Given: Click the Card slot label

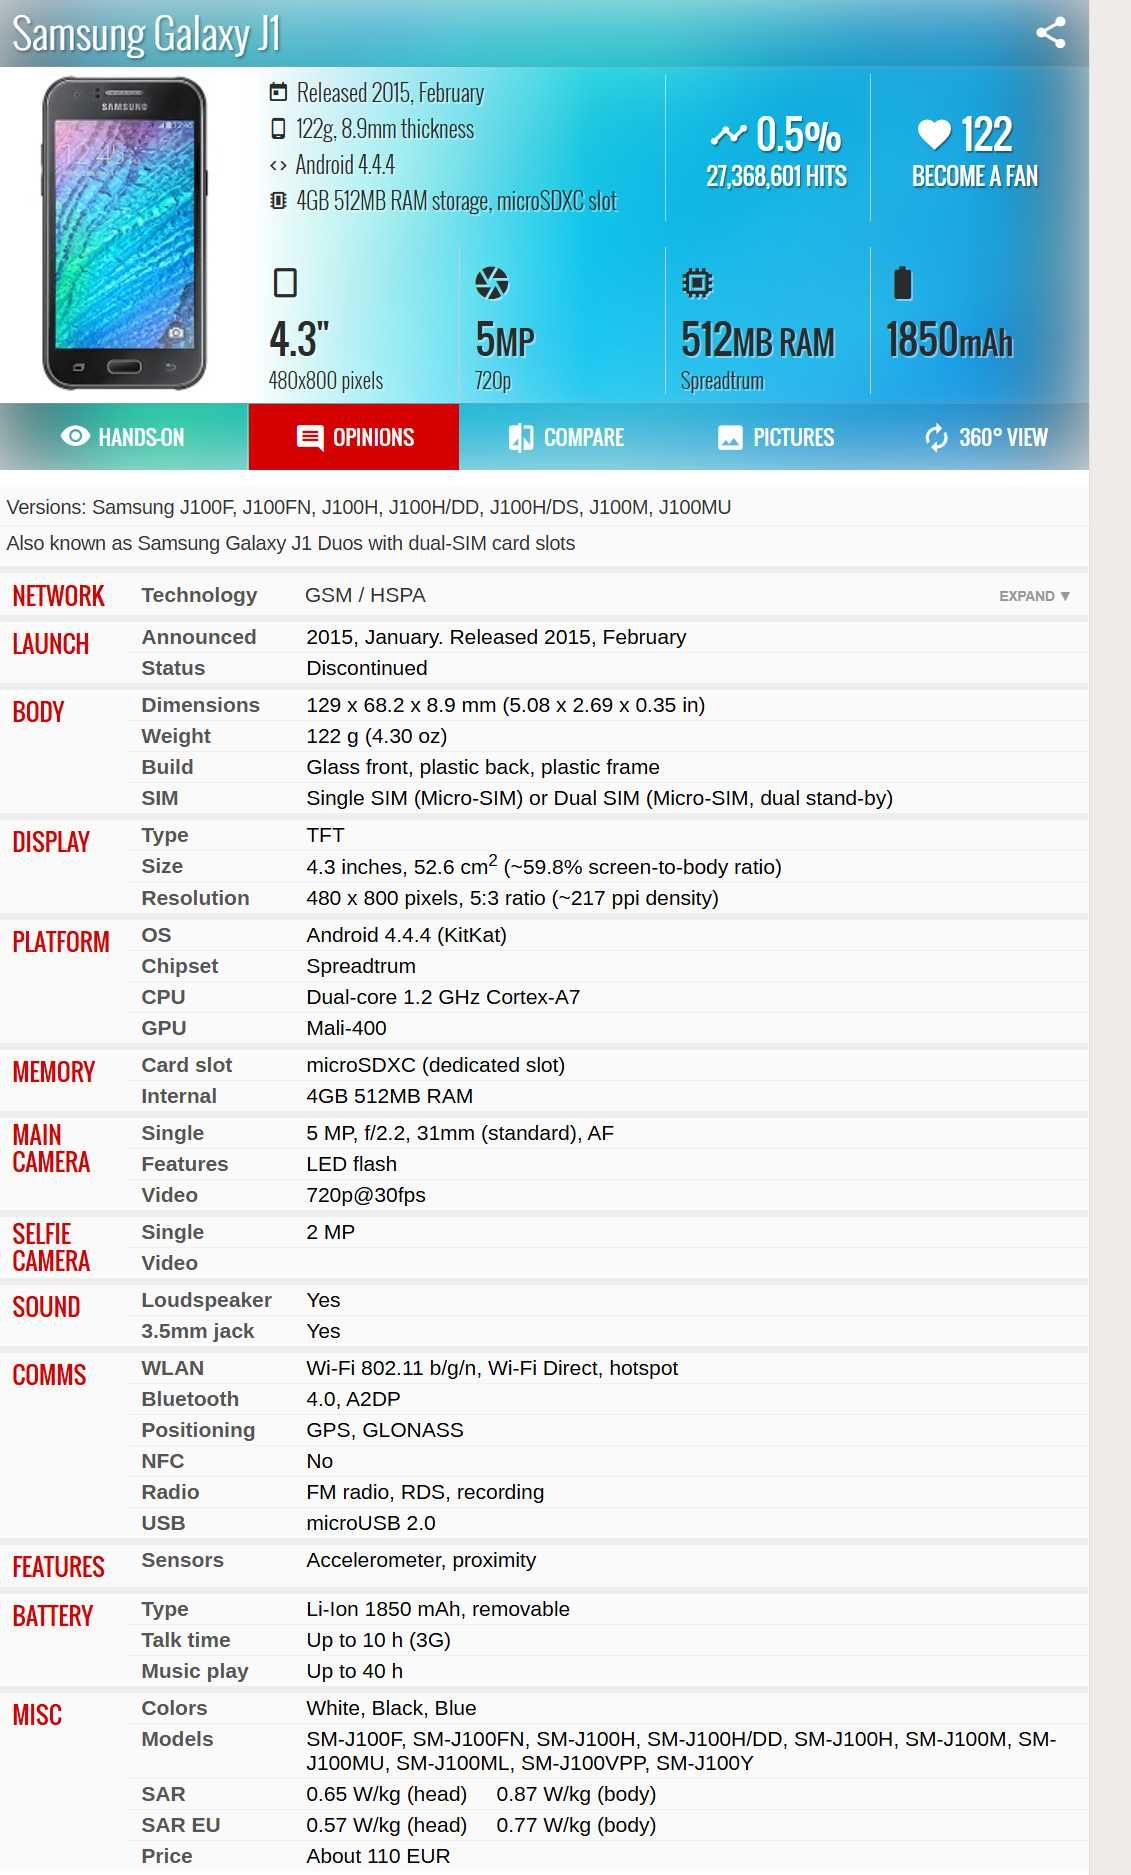Looking at the screenshot, I should [187, 1065].
